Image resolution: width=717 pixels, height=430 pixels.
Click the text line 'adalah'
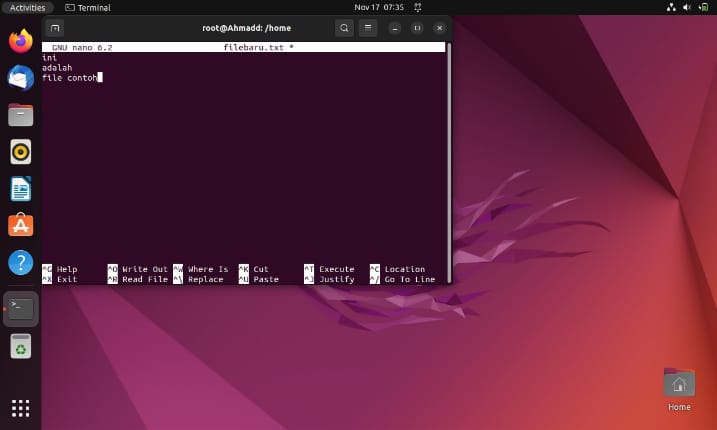tap(57, 68)
